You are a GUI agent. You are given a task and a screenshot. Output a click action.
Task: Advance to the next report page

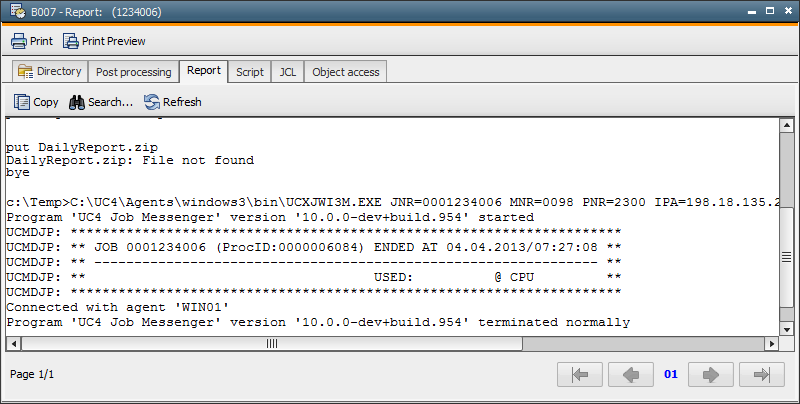(x=711, y=374)
